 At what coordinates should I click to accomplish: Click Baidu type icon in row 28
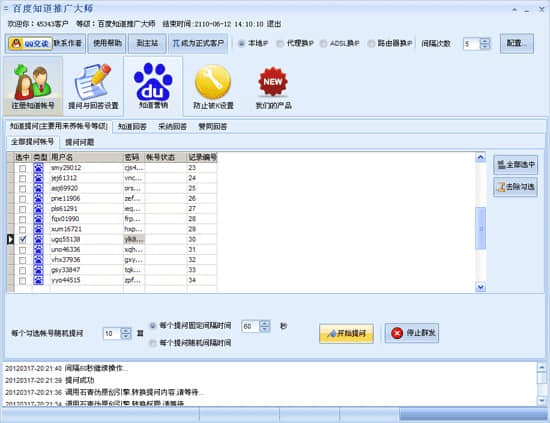tap(38, 219)
